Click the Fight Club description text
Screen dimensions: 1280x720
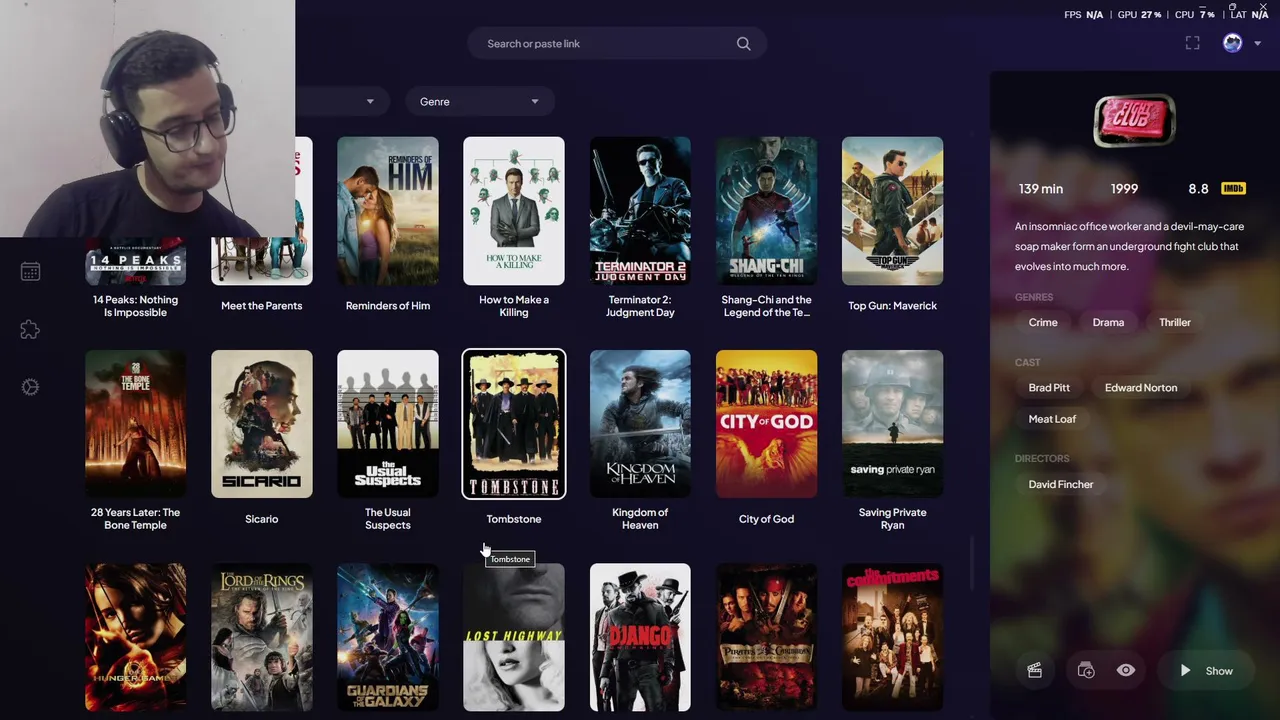click(1130, 247)
